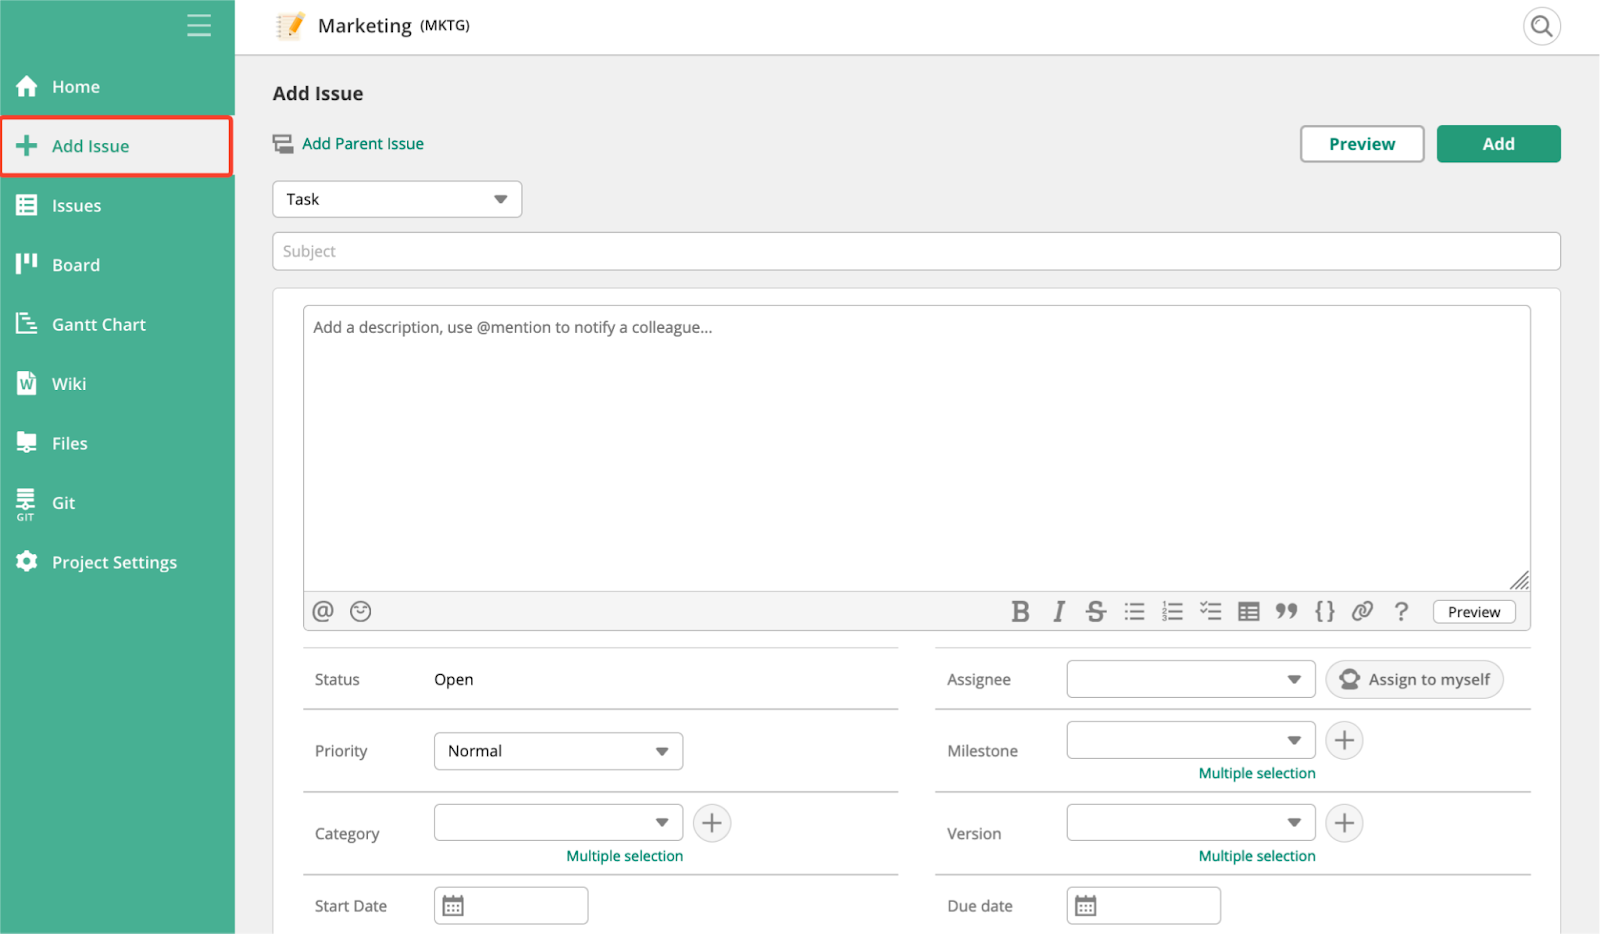Insert code block with curly braces icon
1600x934 pixels.
coord(1325,611)
